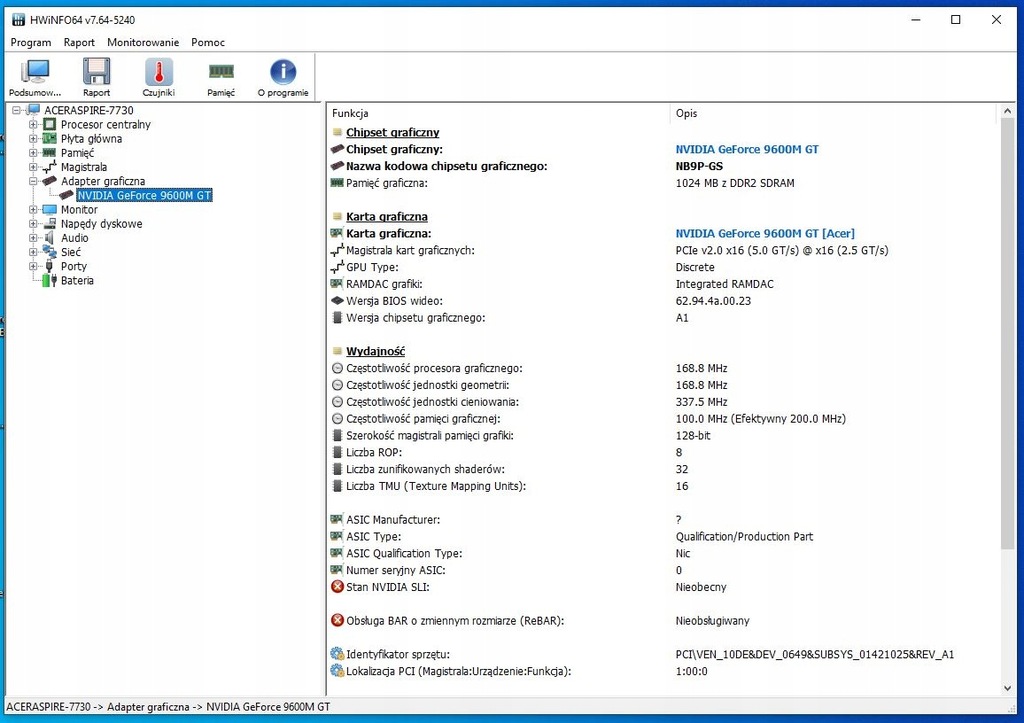Click the Liczba zunifikowanych shaderów row
This screenshot has width=1024, height=723.
point(662,469)
